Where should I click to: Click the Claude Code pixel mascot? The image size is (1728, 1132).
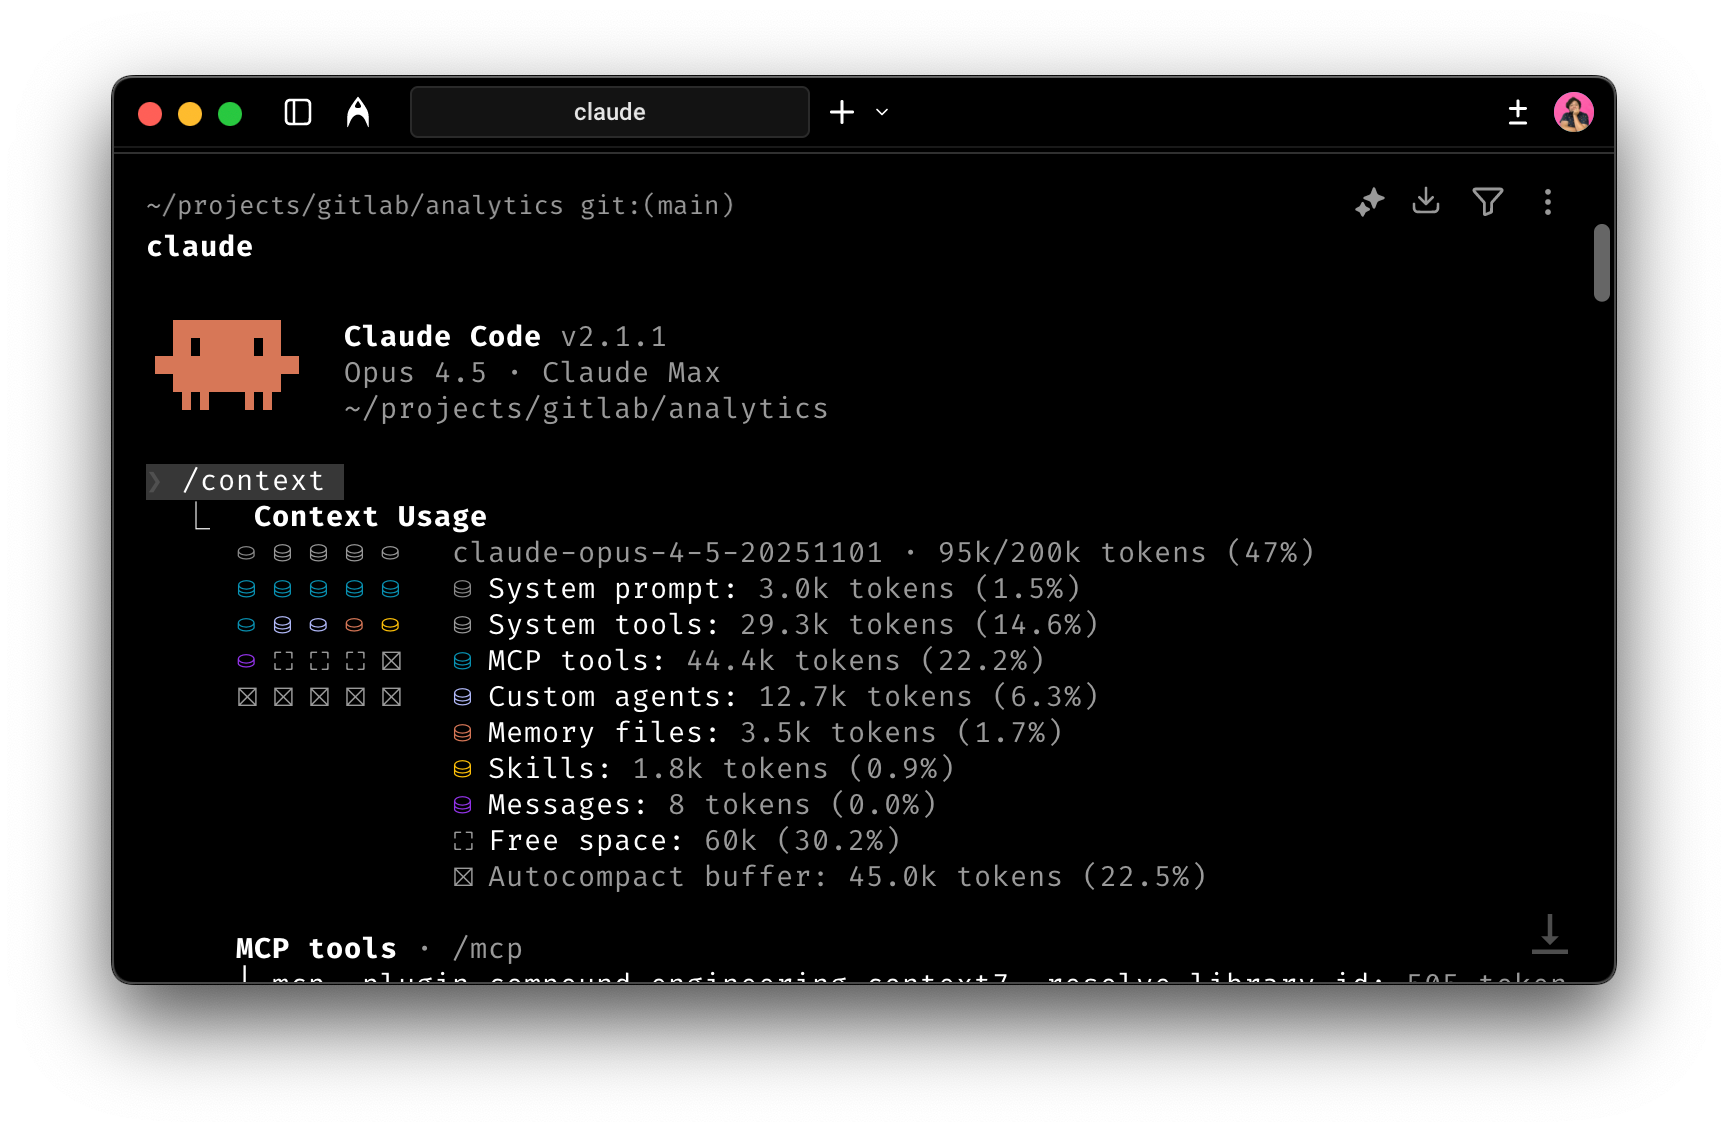(227, 365)
